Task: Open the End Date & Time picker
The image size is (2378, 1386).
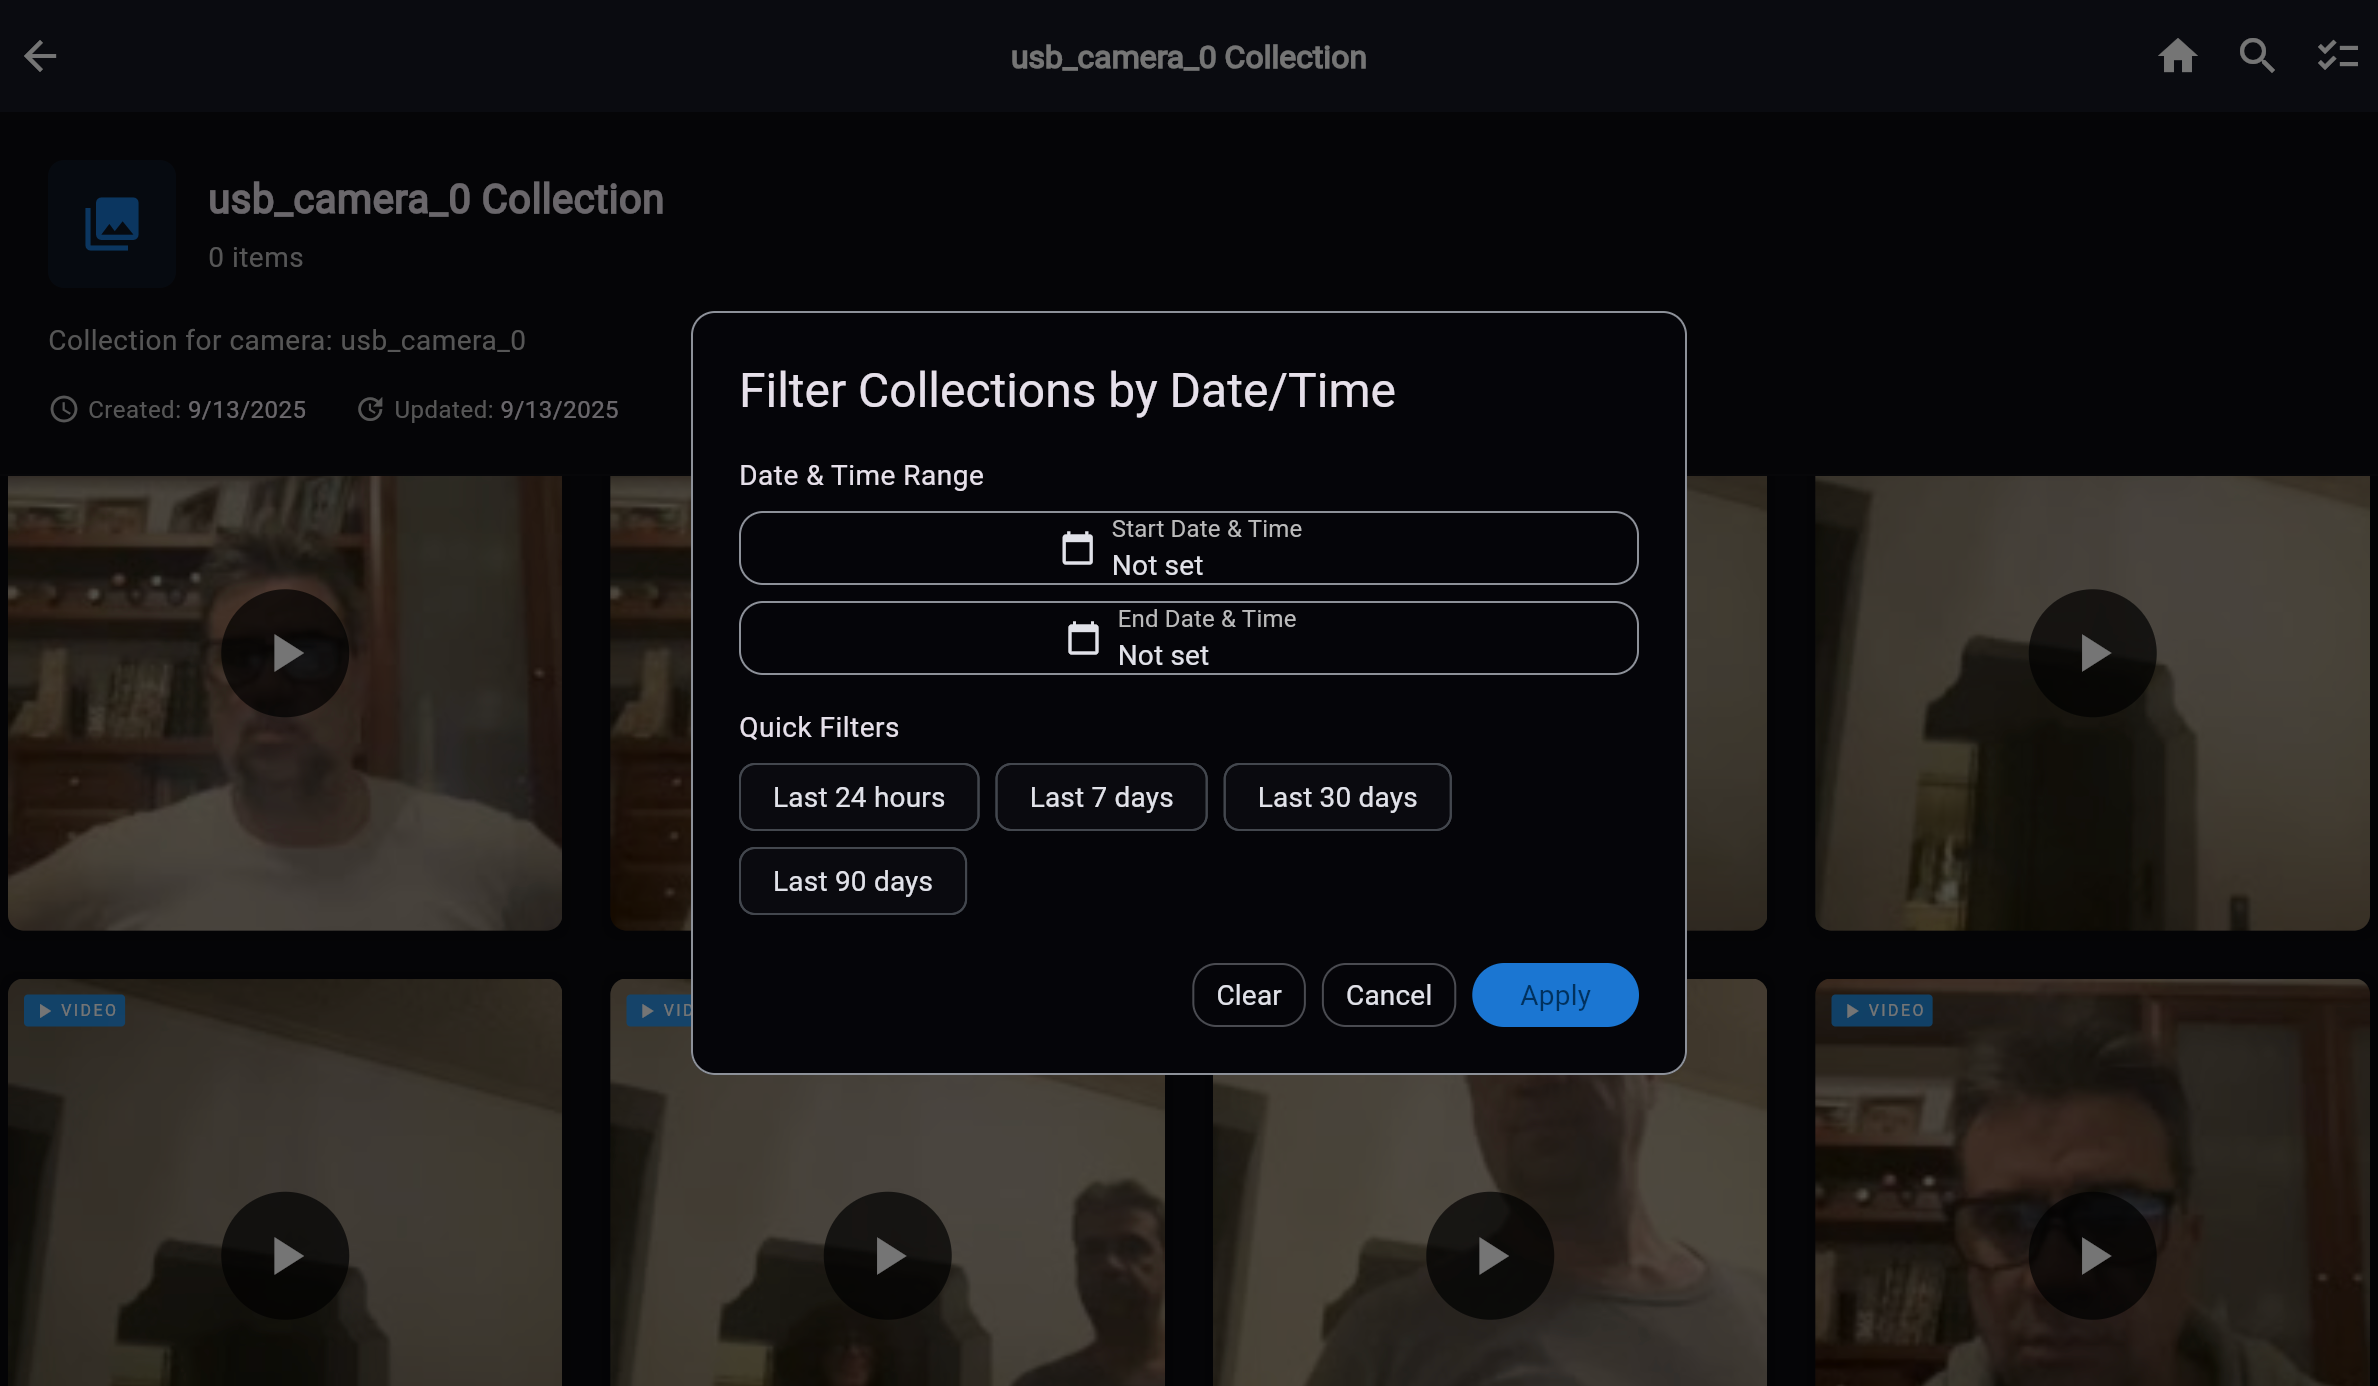Action: pyautogui.click(x=1188, y=638)
